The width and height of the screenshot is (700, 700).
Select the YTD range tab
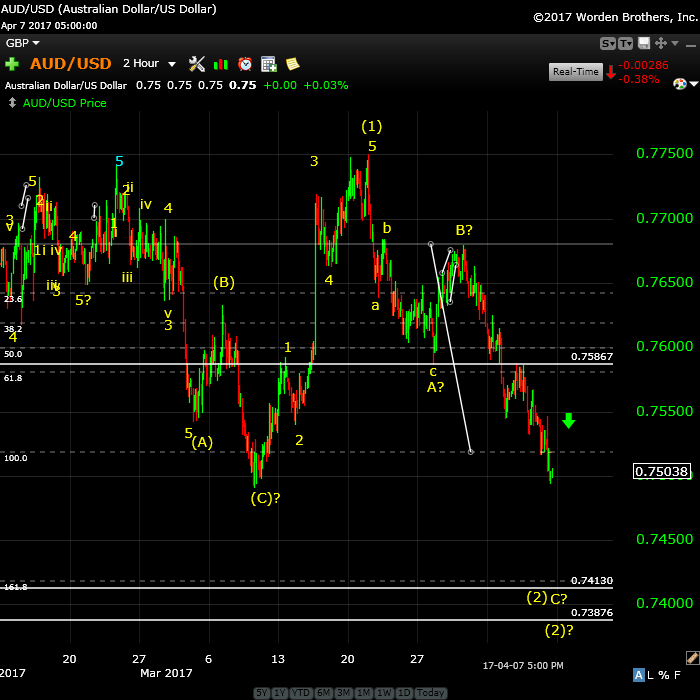[x=301, y=693]
